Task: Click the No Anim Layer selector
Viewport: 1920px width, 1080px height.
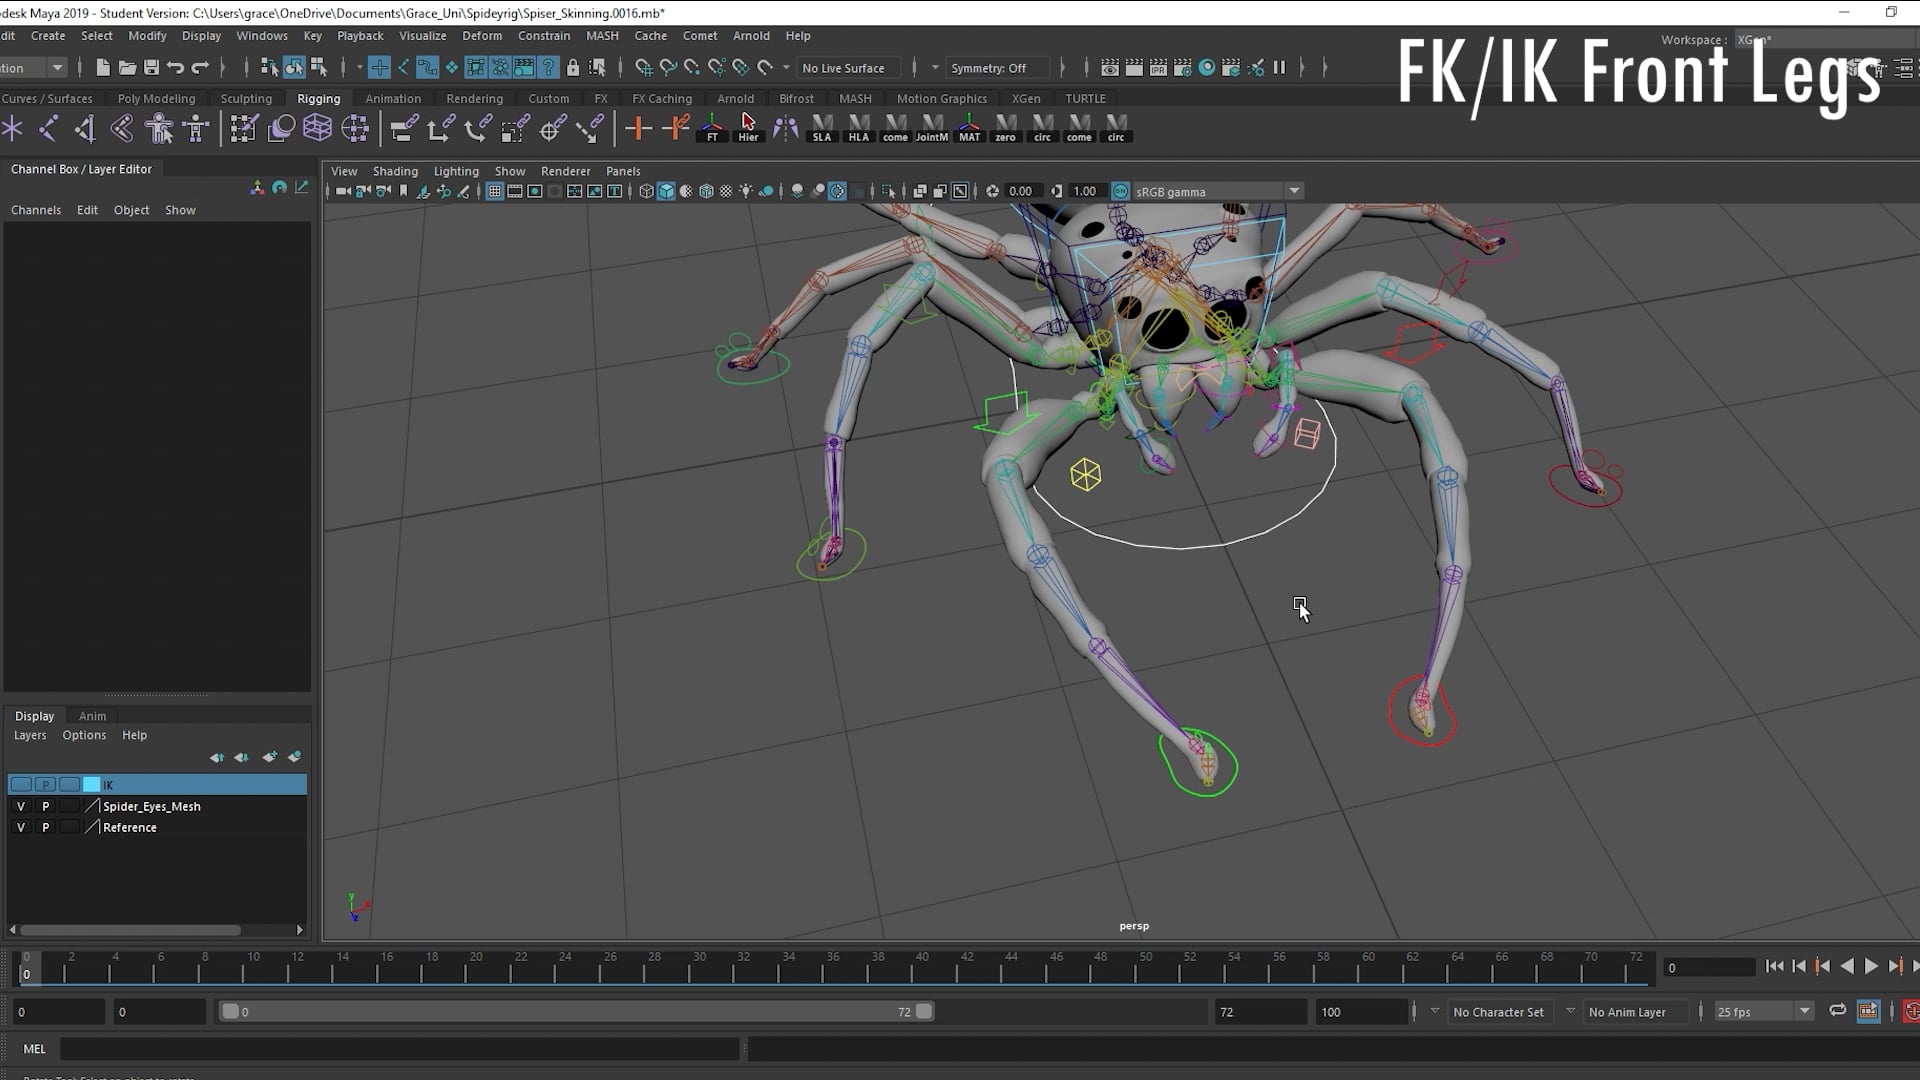Action: 1635,1011
